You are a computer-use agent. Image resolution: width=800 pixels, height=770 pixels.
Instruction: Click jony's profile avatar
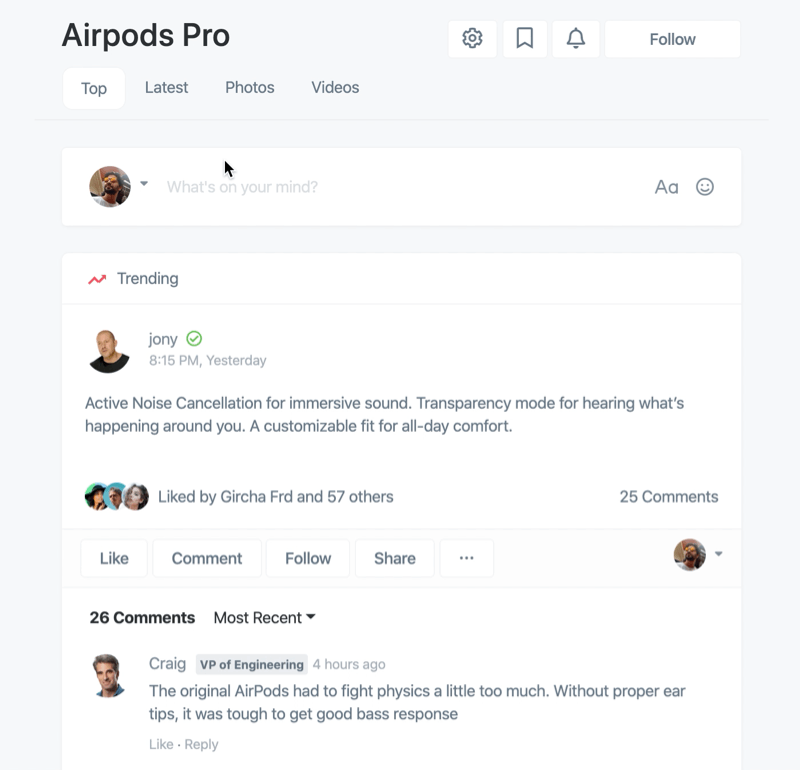pyautogui.click(x=109, y=350)
